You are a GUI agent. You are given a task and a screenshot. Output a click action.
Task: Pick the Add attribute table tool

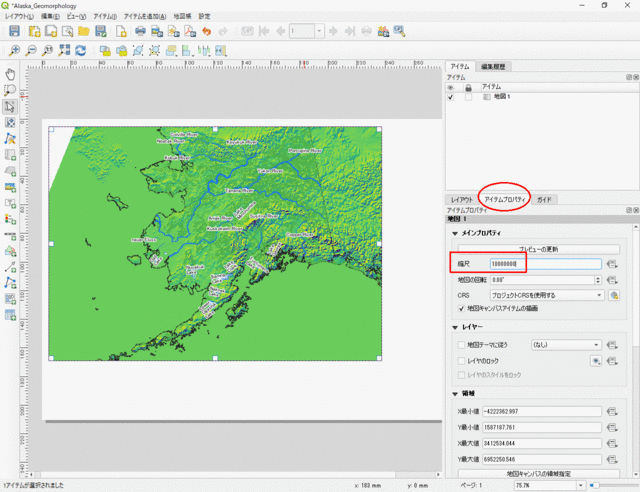coord(10,315)
